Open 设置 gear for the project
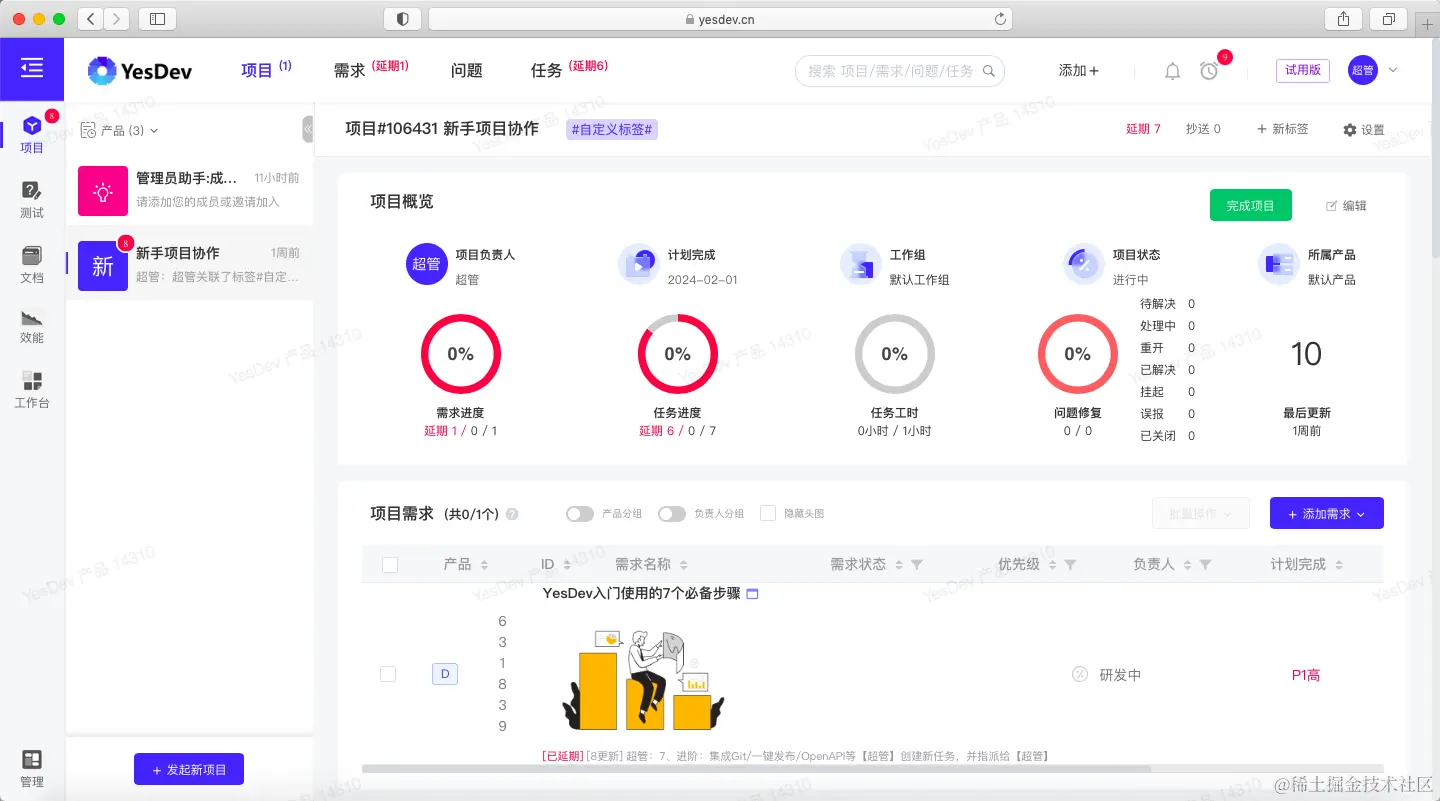The image size is (1440, 801). (x=1364, y=130)
